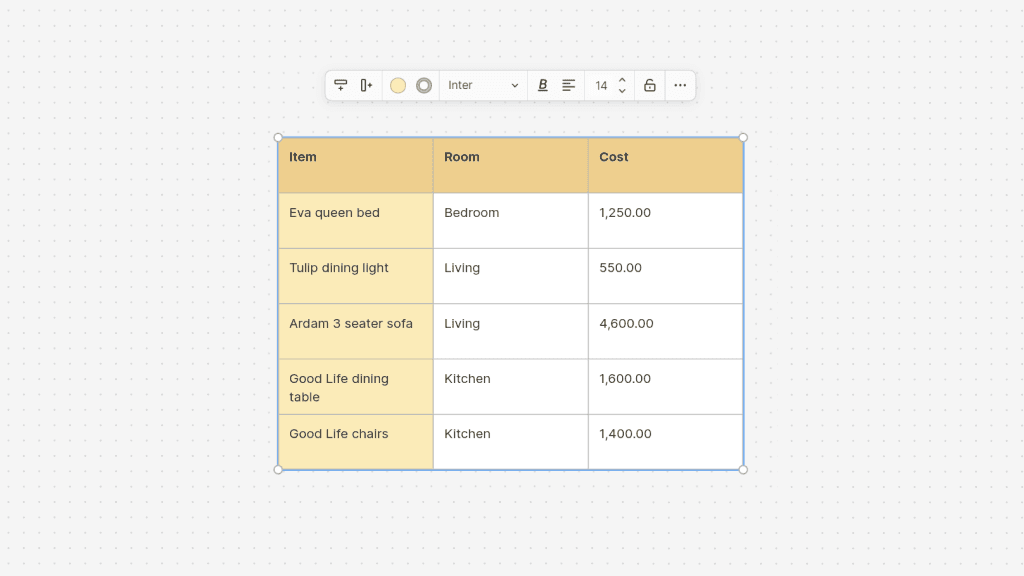Viewport: 1024px width, 576px height.
Task: Select the 550.00 cost cell
Action: click(665, 276)
